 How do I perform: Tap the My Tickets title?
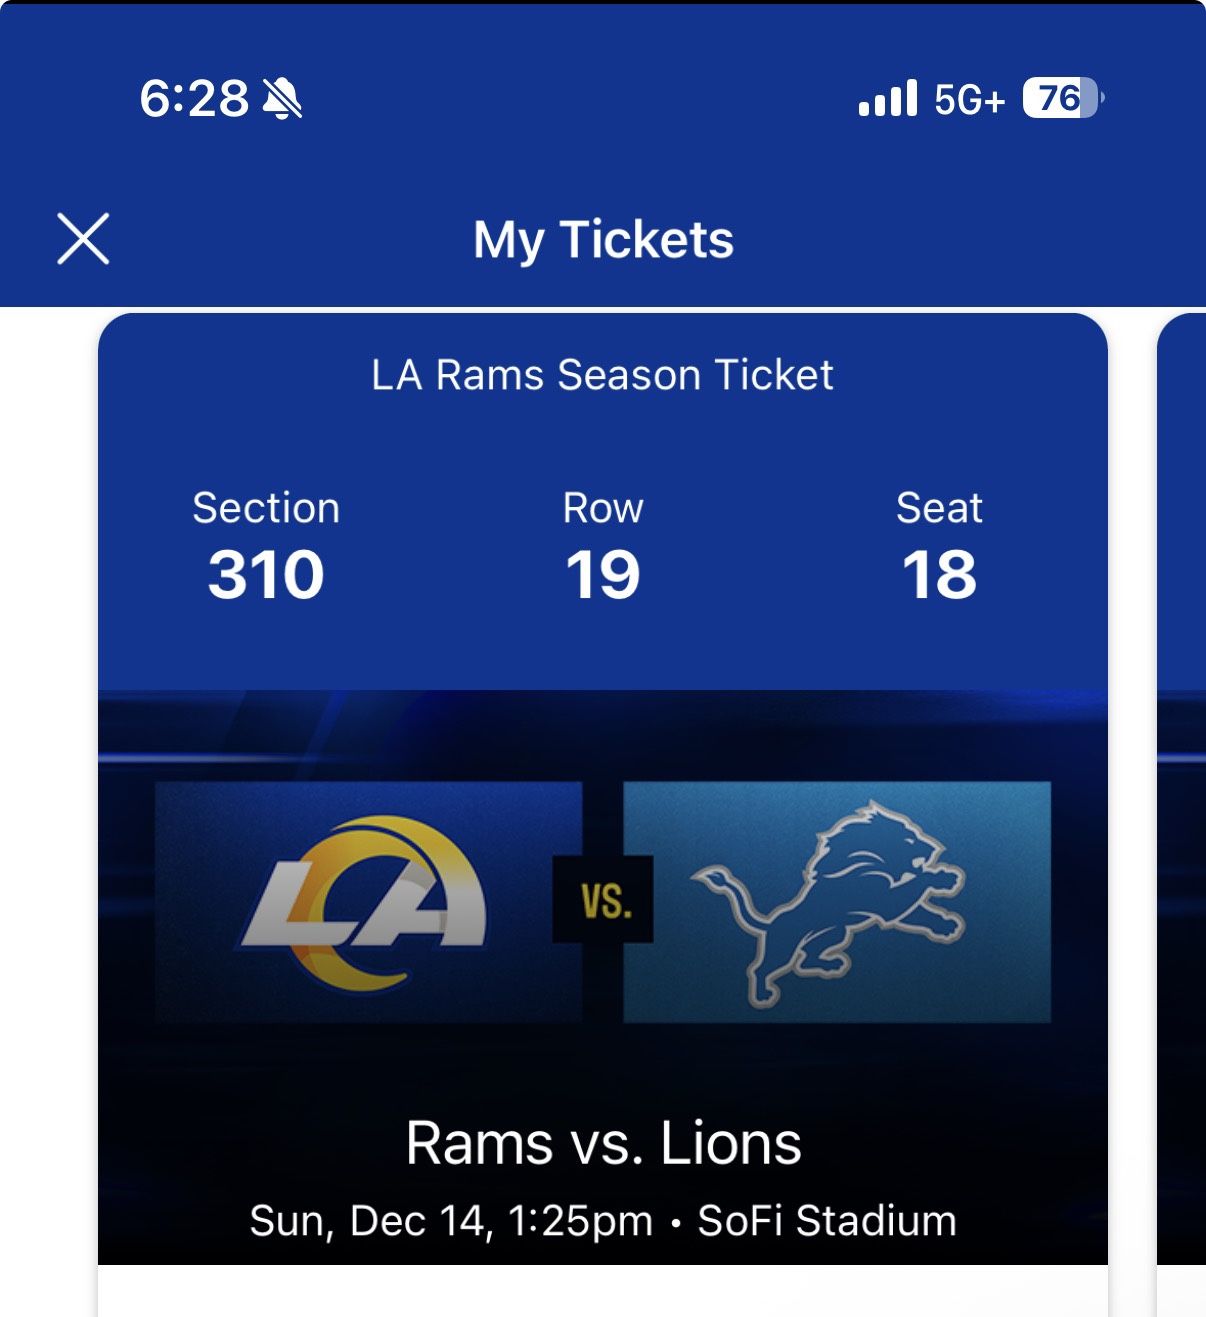click(x=602, y=240)
